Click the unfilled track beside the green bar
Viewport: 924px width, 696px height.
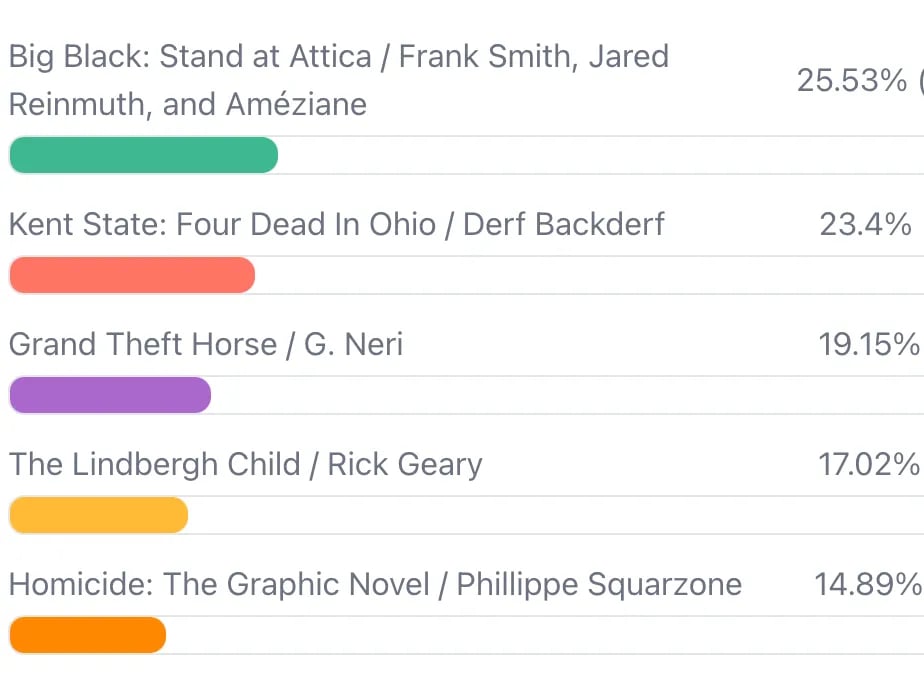(600, 155)
